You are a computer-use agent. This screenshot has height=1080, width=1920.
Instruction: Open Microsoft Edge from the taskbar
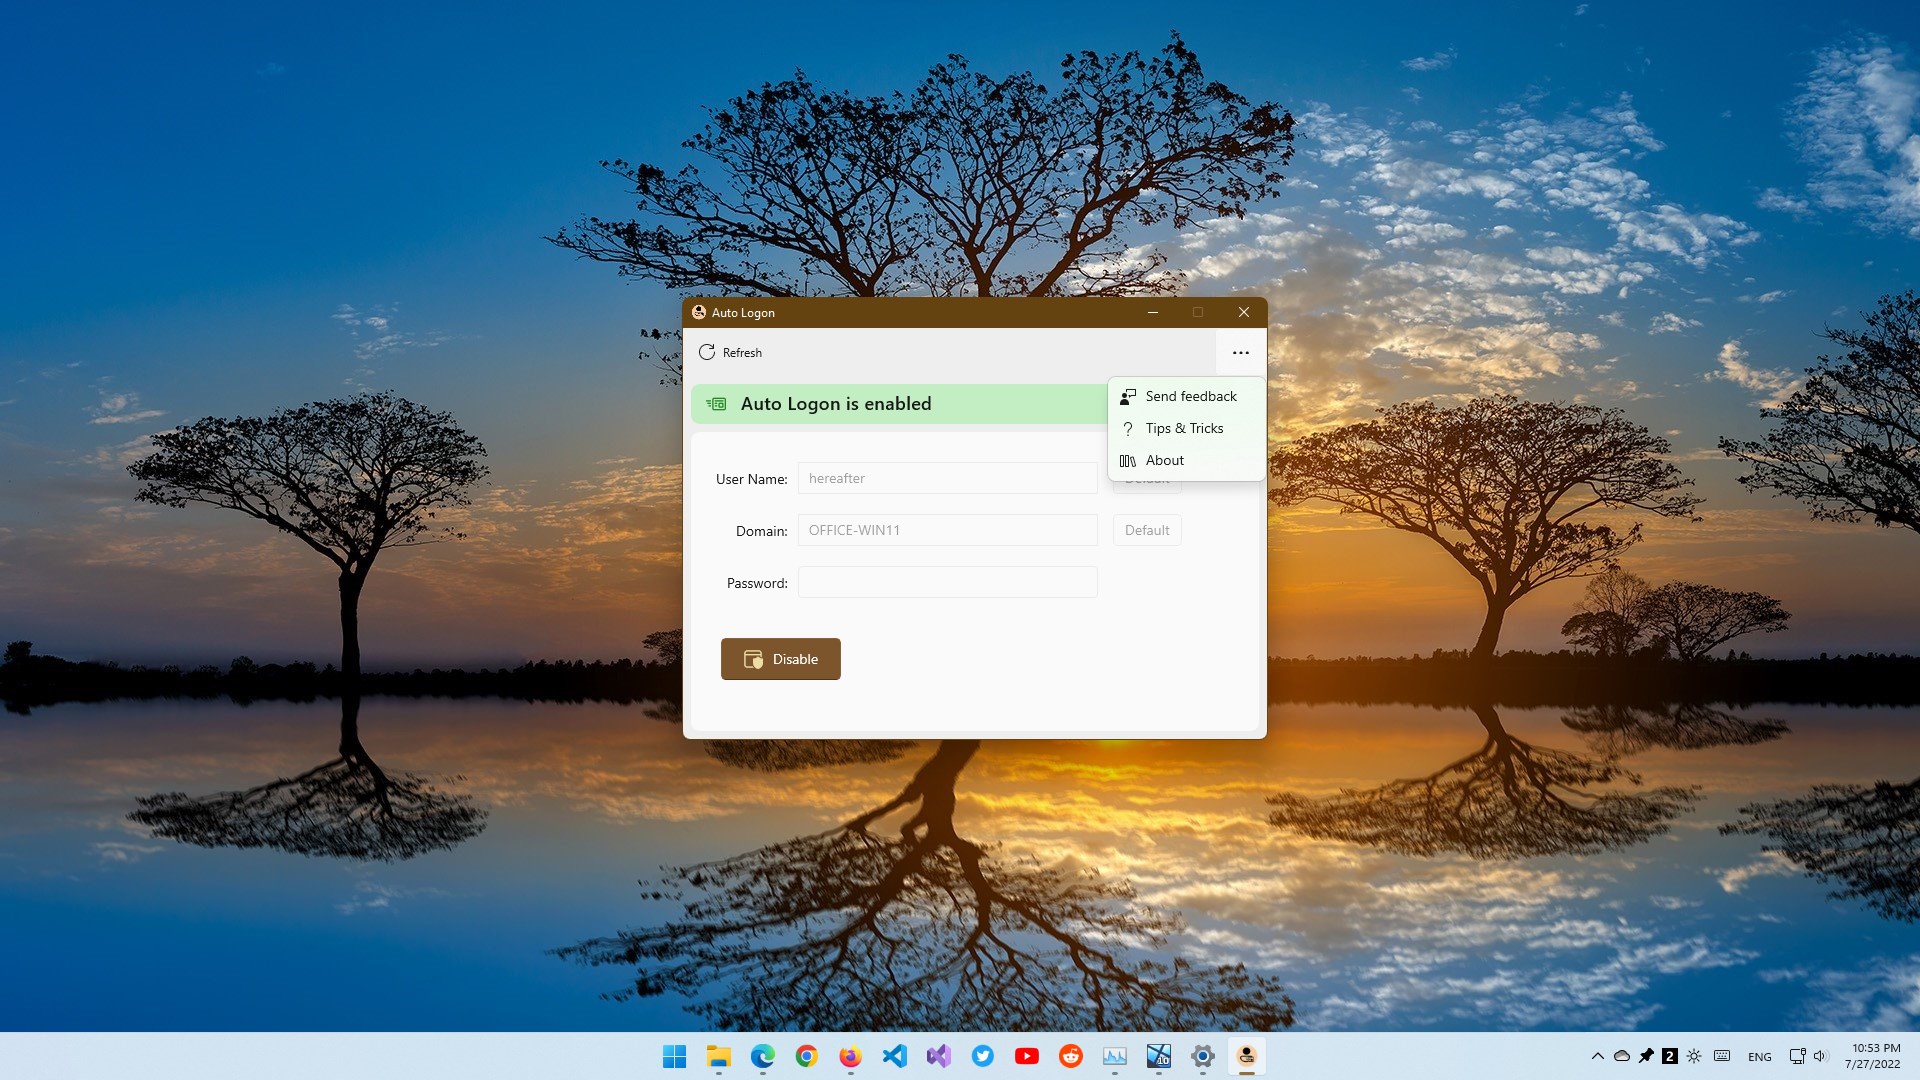[x=763, y=1056]
